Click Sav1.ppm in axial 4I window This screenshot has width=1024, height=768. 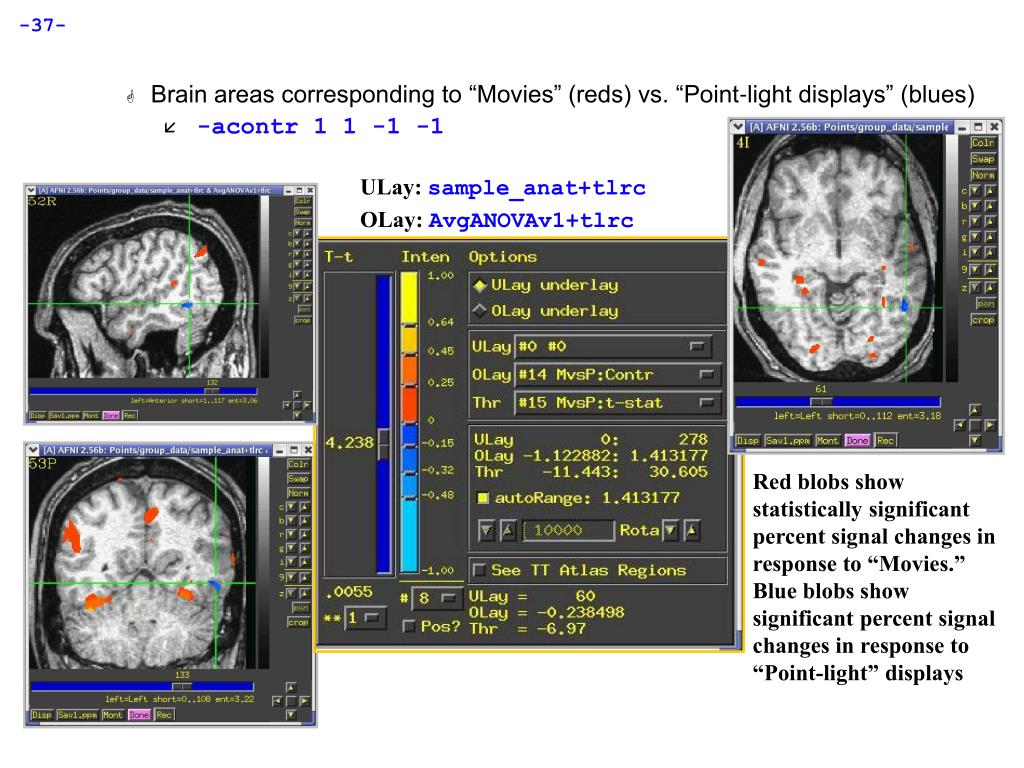click(788, 441)
